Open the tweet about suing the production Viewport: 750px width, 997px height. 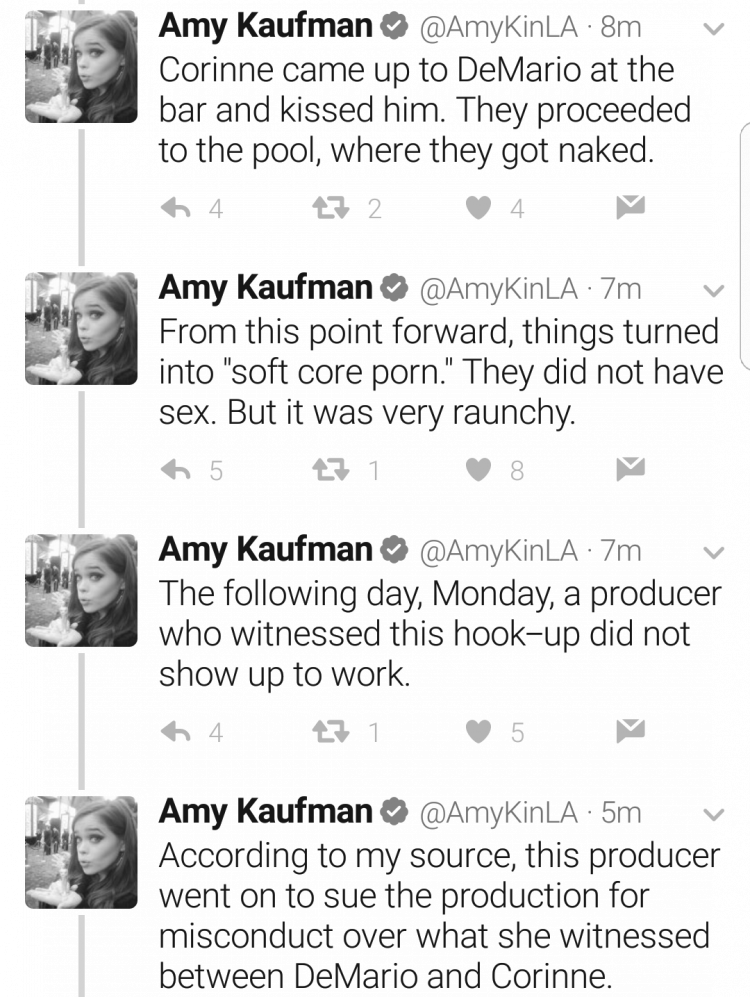pos(439,916)
